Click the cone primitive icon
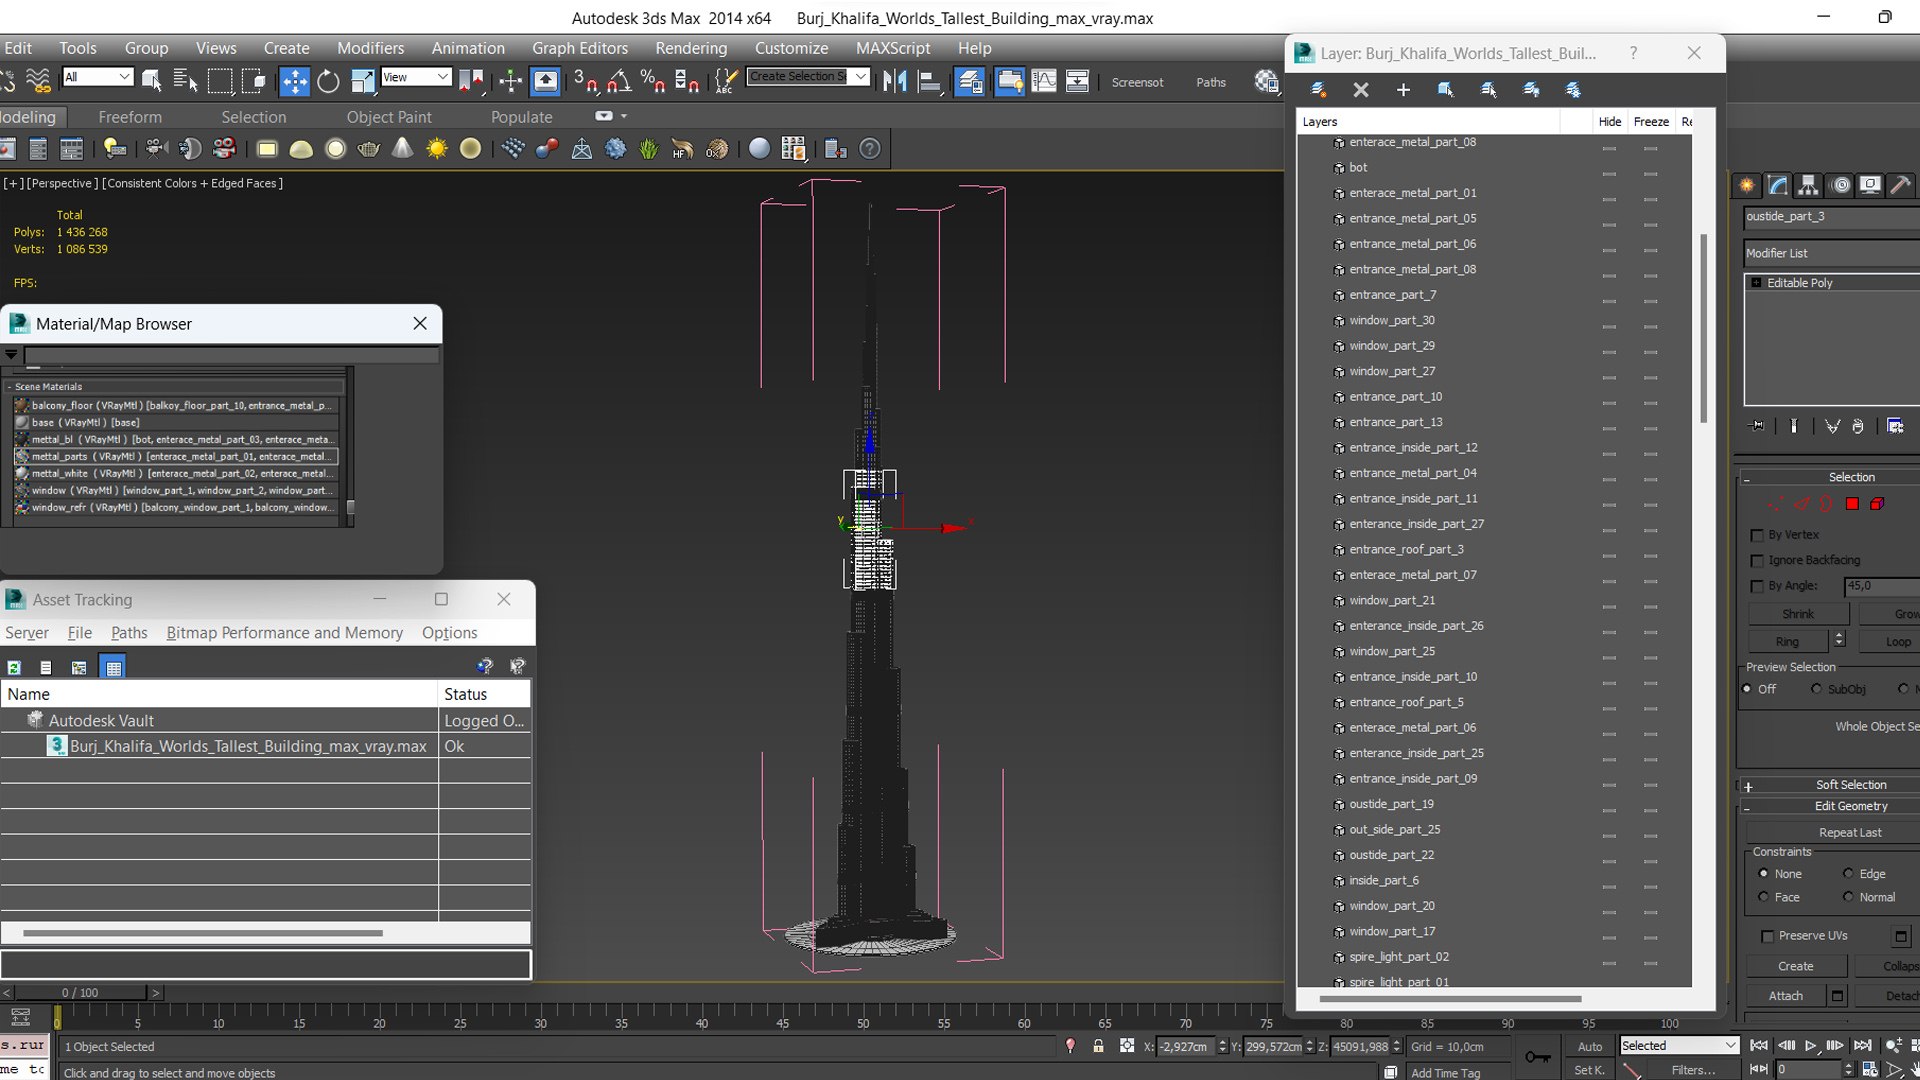This screenshot has height=1080, width=1920. click(x=402, y=149)
